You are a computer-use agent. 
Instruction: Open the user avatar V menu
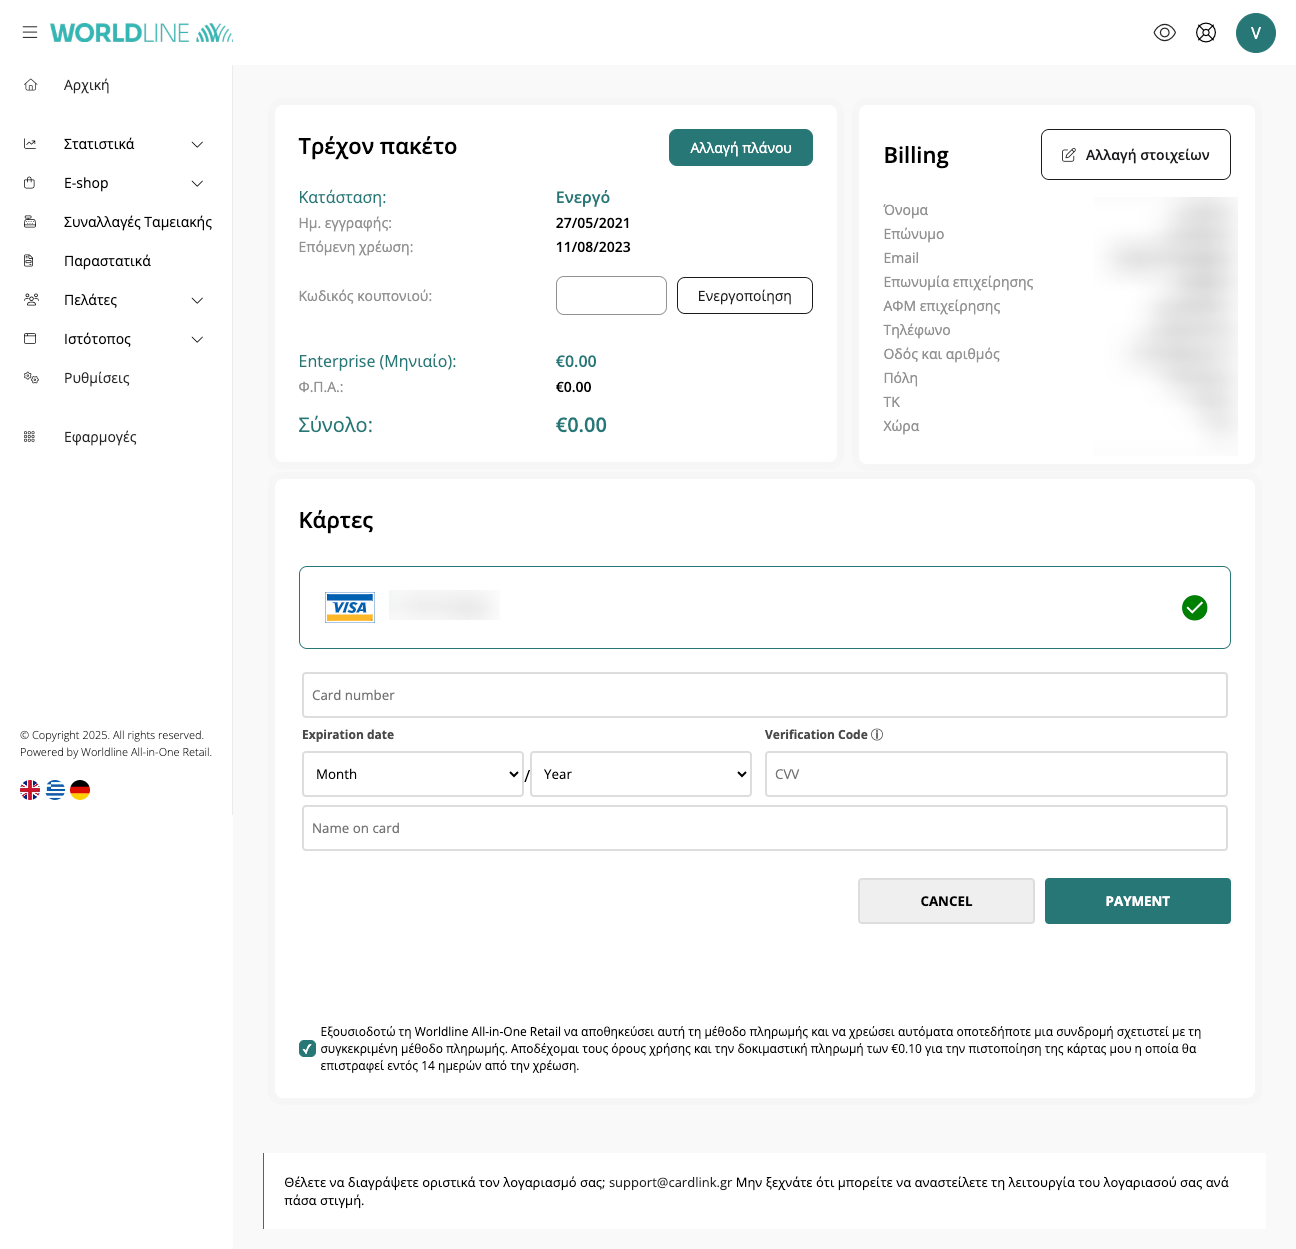click(x=1255, y=33)
